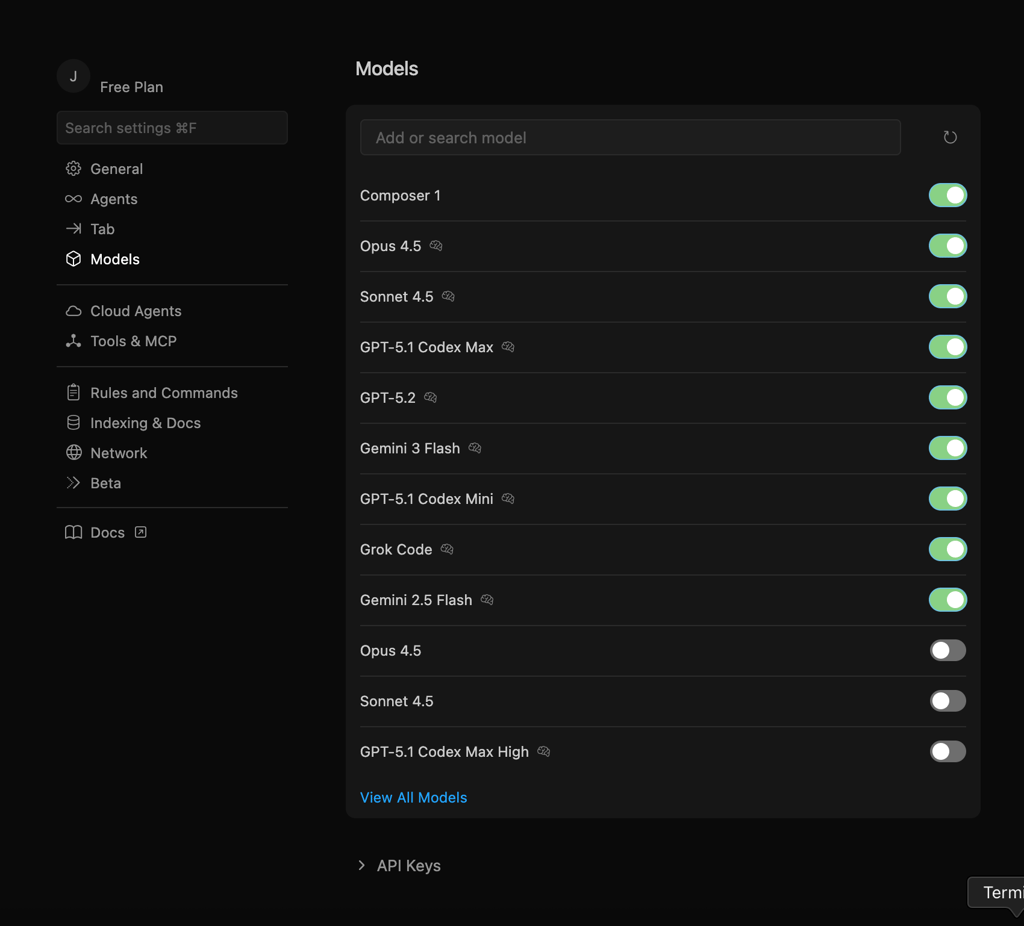
Task: Disable the Grok Code toggle
Action: [948, 549]
